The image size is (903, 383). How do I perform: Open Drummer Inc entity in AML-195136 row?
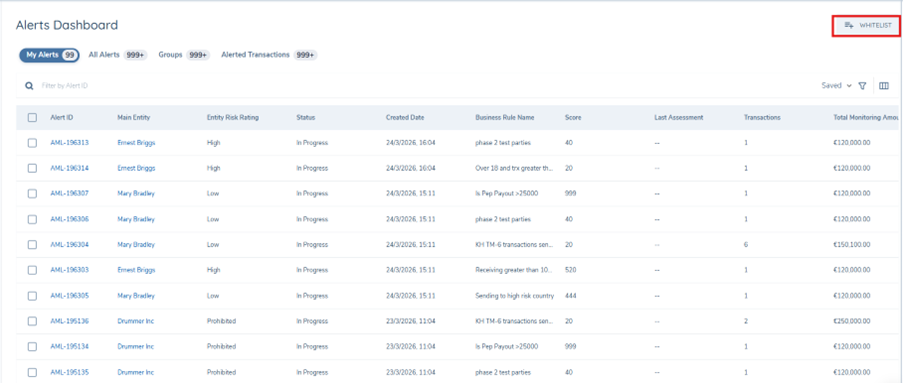click(135, 321)
